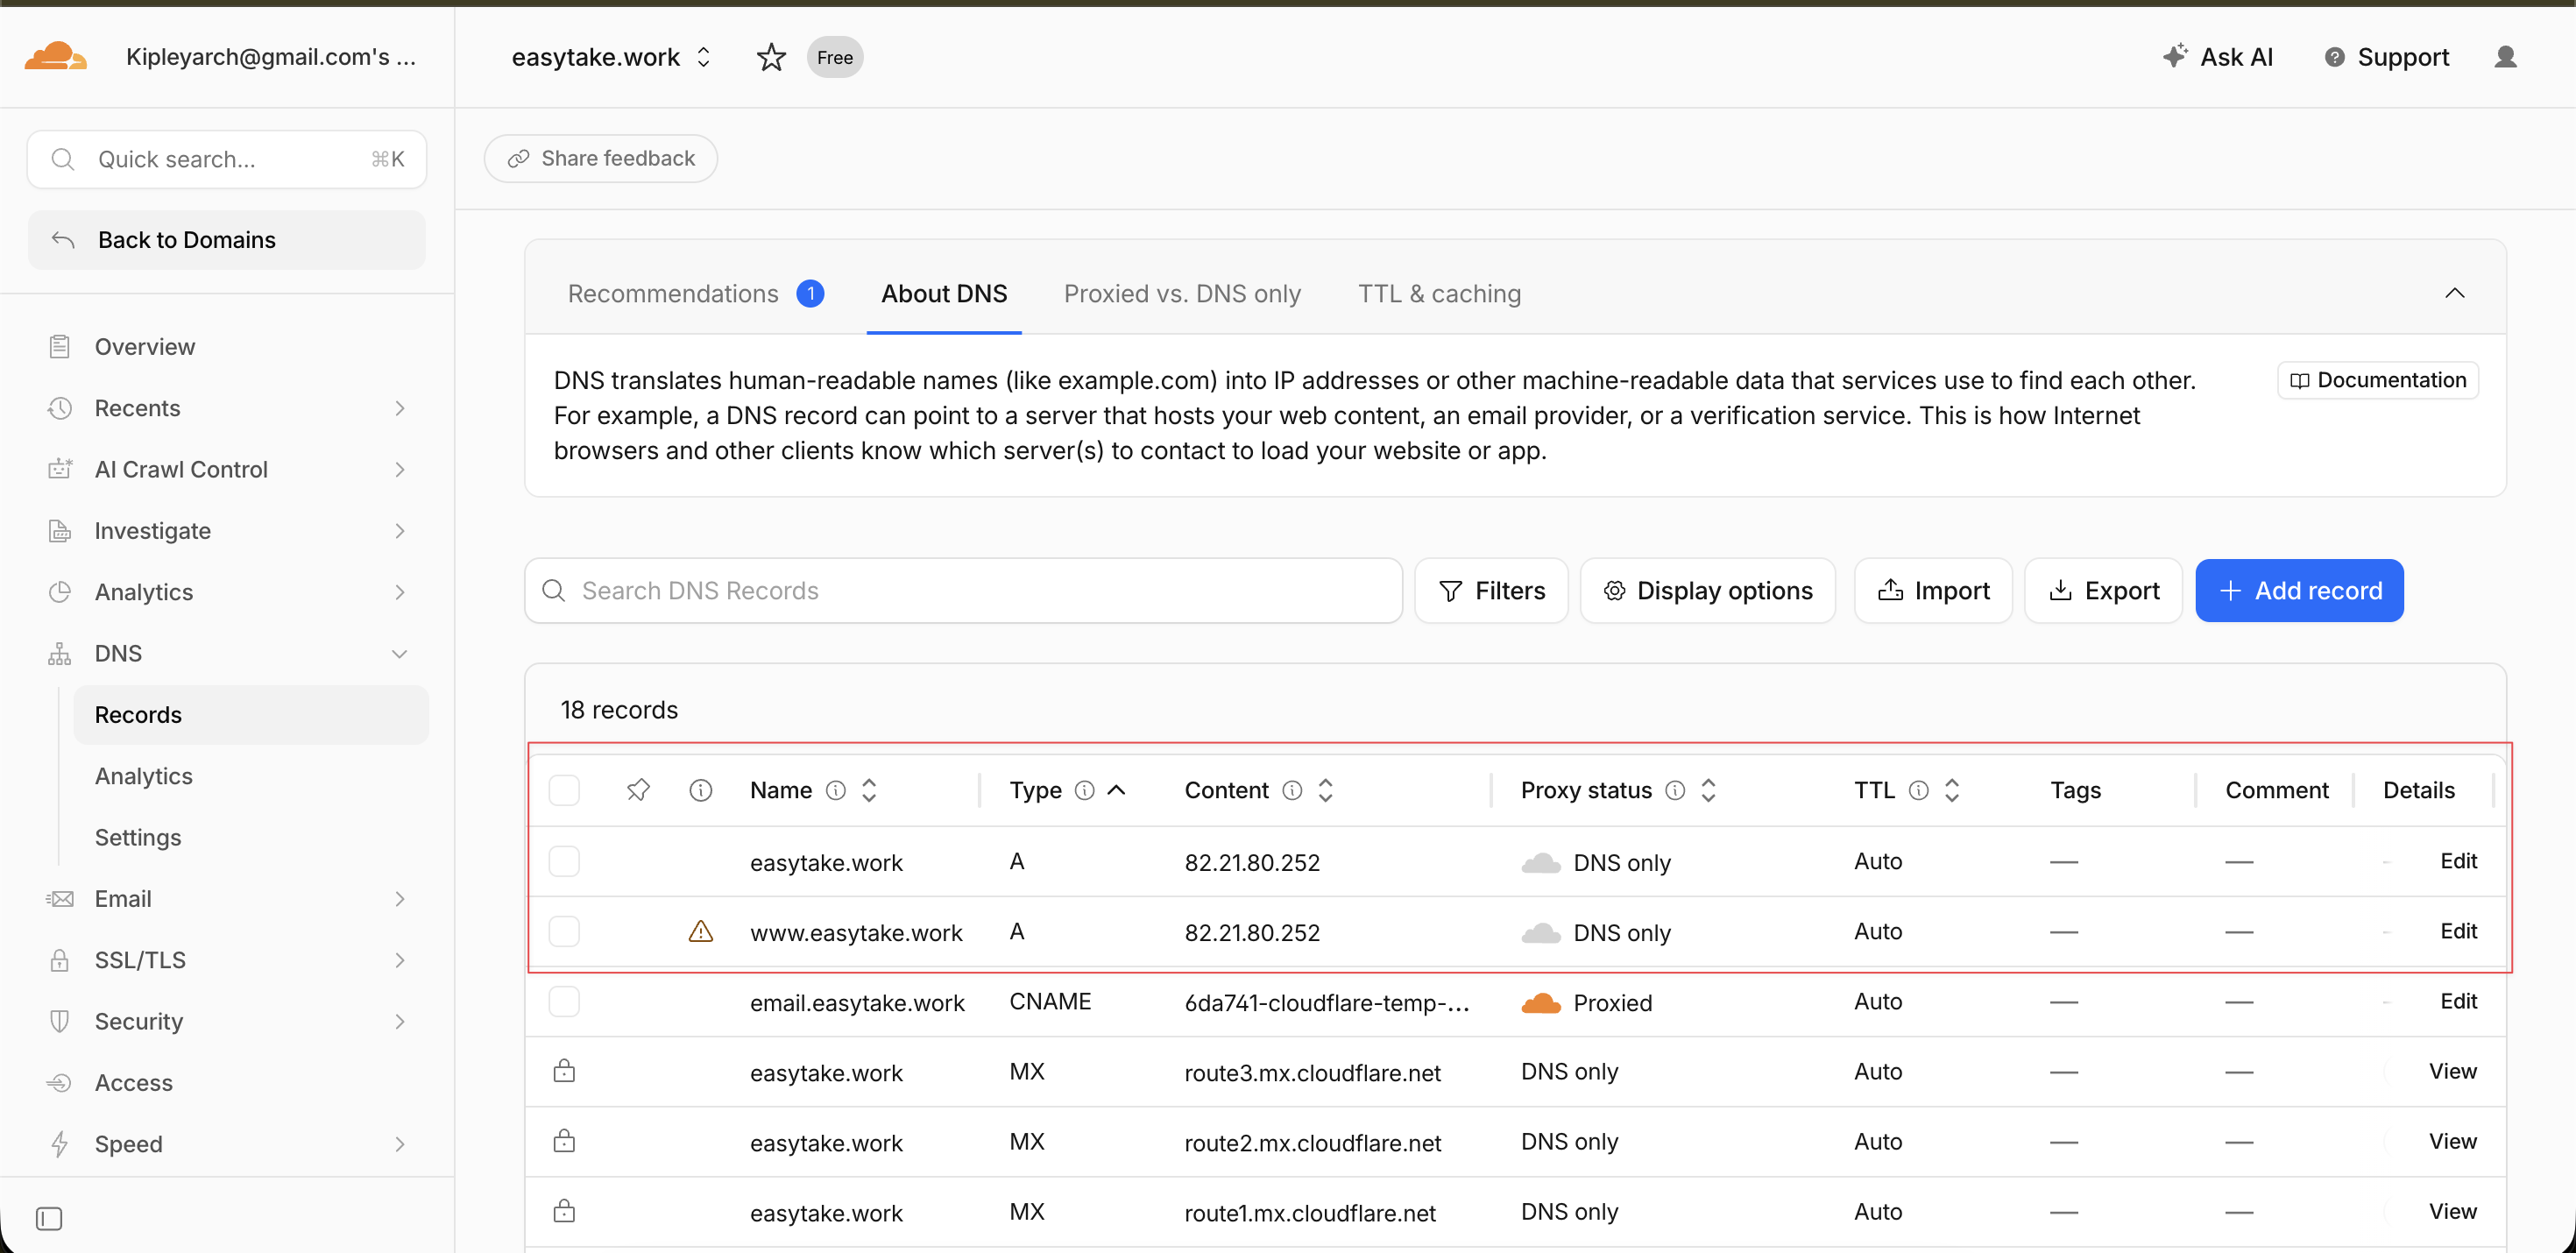Edit the www.easytake.work A record

(x=2458, y=931)
